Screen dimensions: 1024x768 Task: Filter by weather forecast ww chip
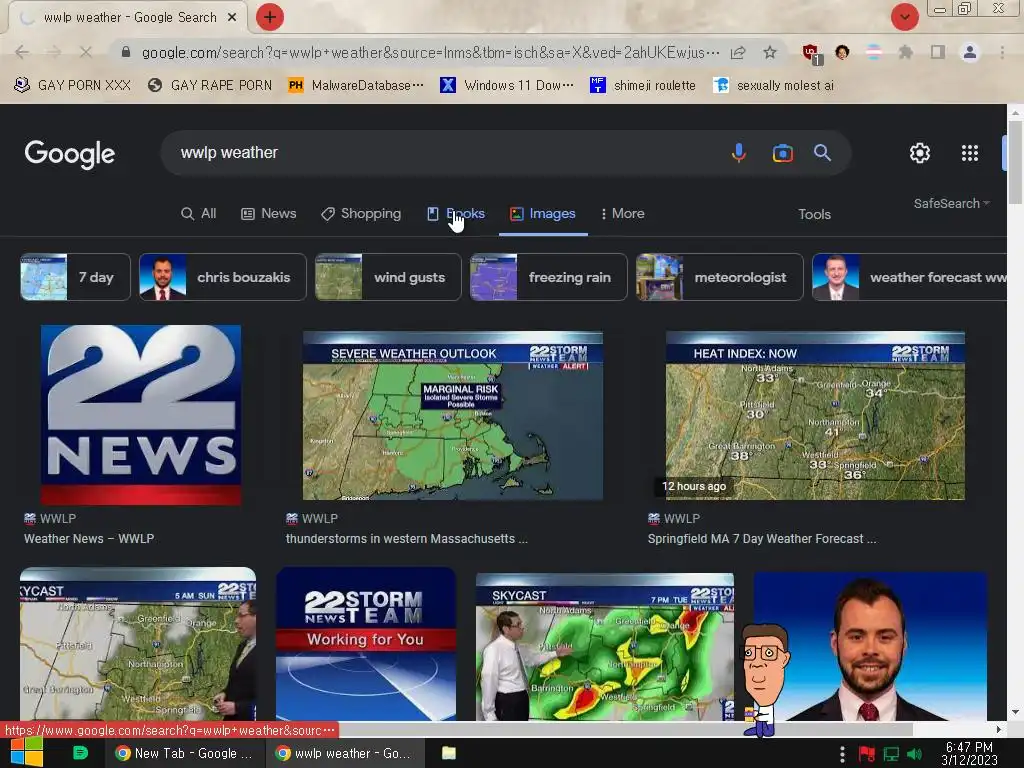pos(909,277)
